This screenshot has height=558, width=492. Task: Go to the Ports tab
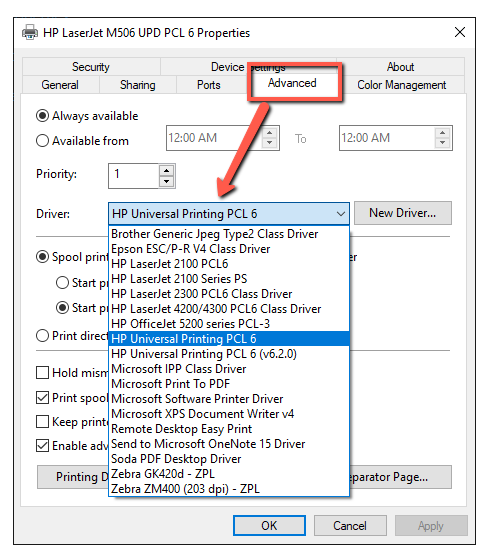point(208,85)
